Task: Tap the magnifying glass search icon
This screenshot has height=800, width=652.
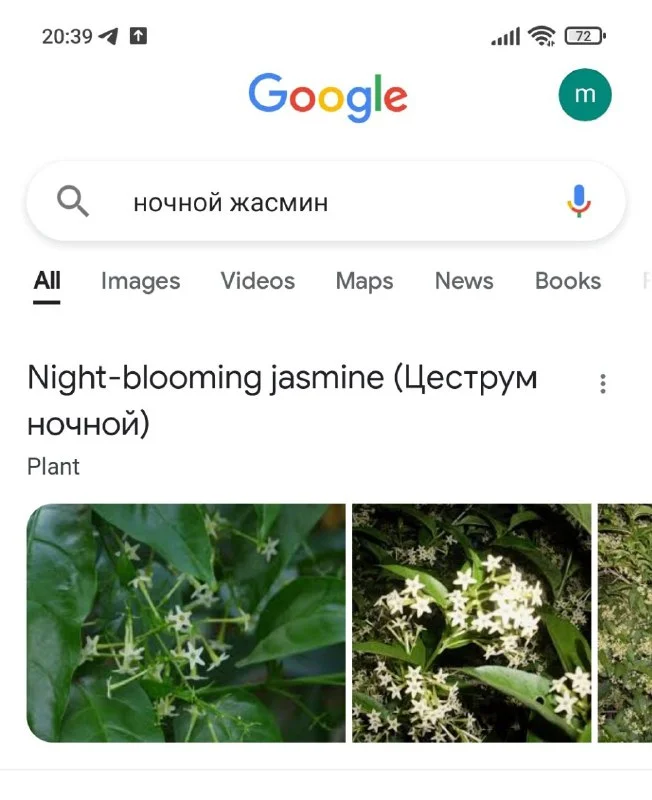Action: 73,202
